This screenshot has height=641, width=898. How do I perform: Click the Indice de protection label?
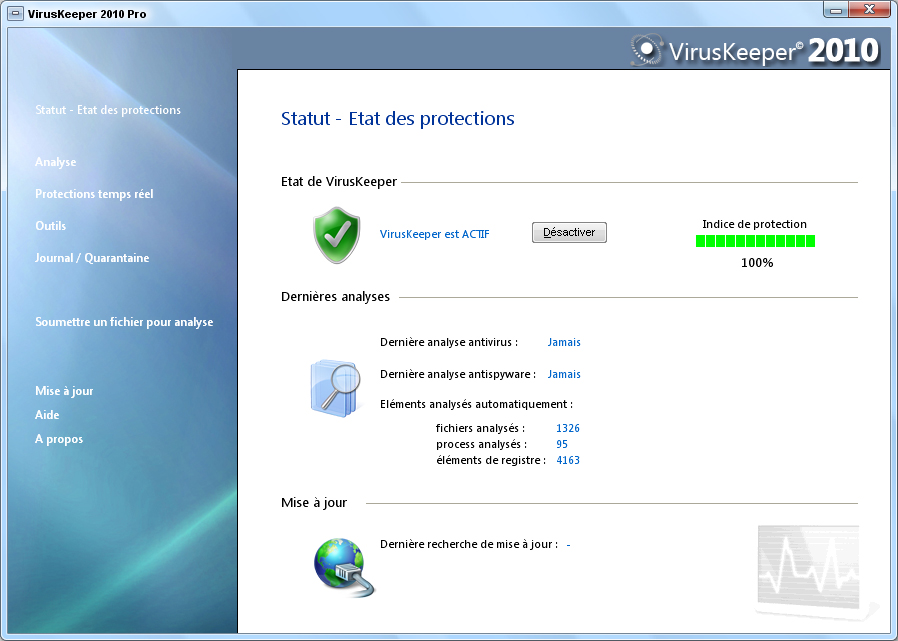pyautogui.click(x=754, y=224)
